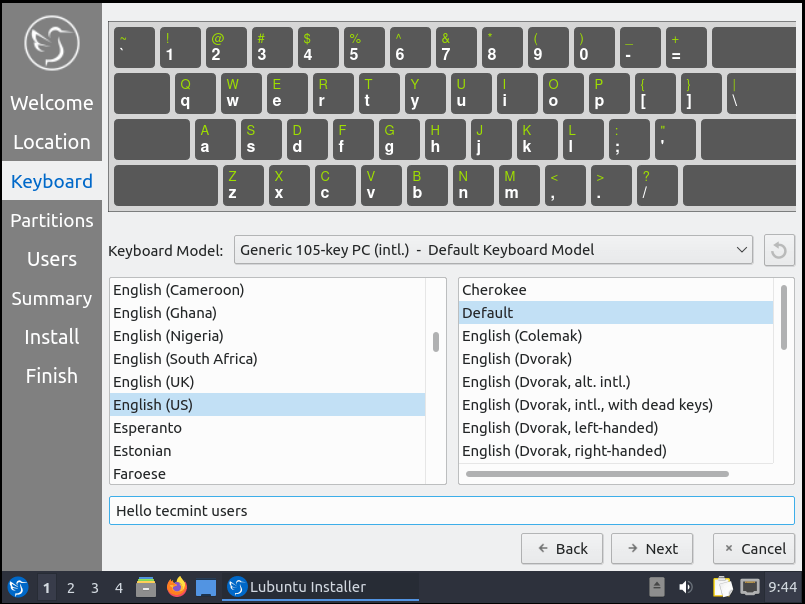Click the clock showing 9:44
805x604 pixels.
pyautogui.click(x=782, y=587)
